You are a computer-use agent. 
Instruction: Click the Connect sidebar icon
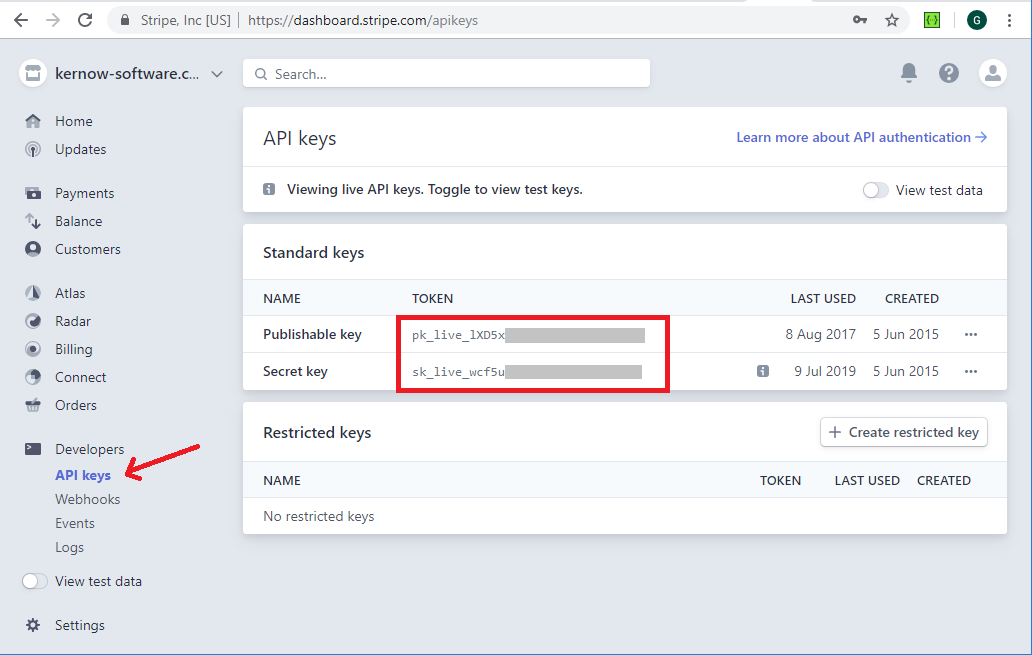pos(33,377)
